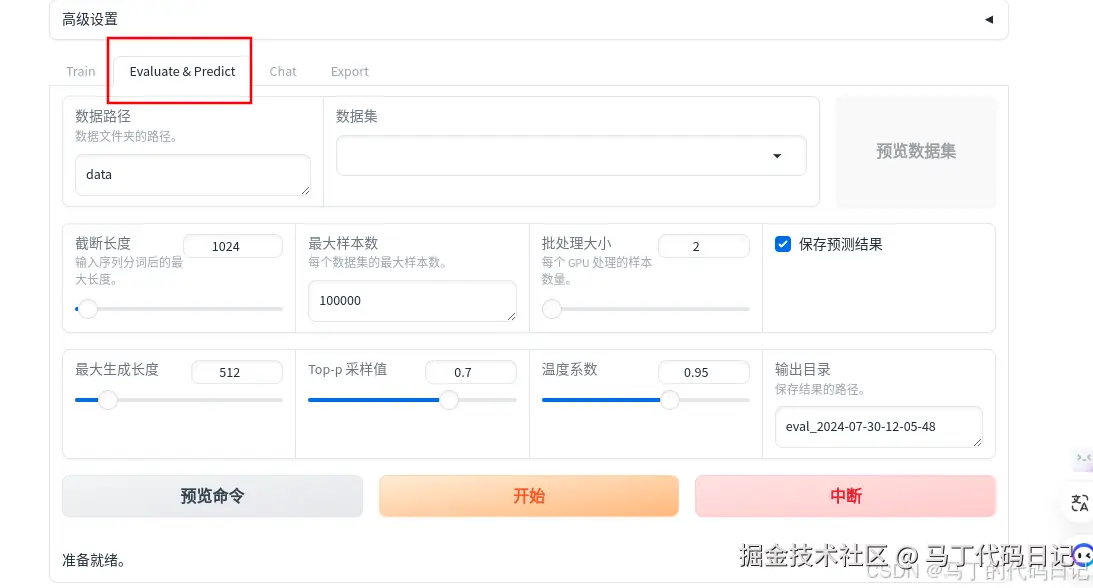Click the 批处理大小 number box
1093x588 pixels.
[x=703, y=246]
